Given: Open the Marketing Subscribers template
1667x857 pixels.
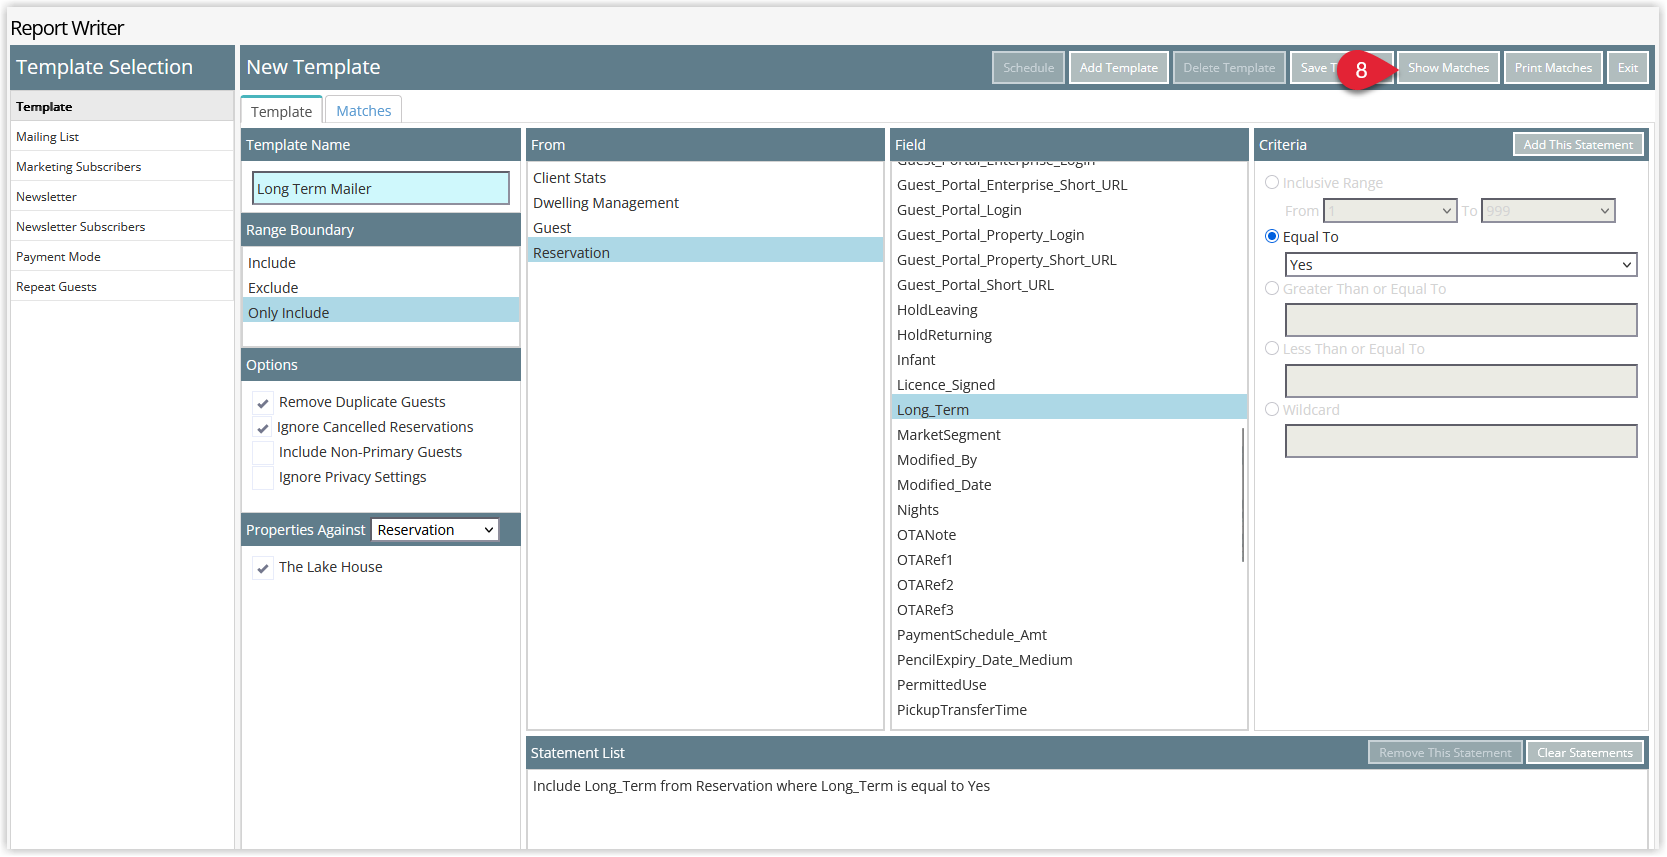Looking at the screenshot, I should point(122,167).
